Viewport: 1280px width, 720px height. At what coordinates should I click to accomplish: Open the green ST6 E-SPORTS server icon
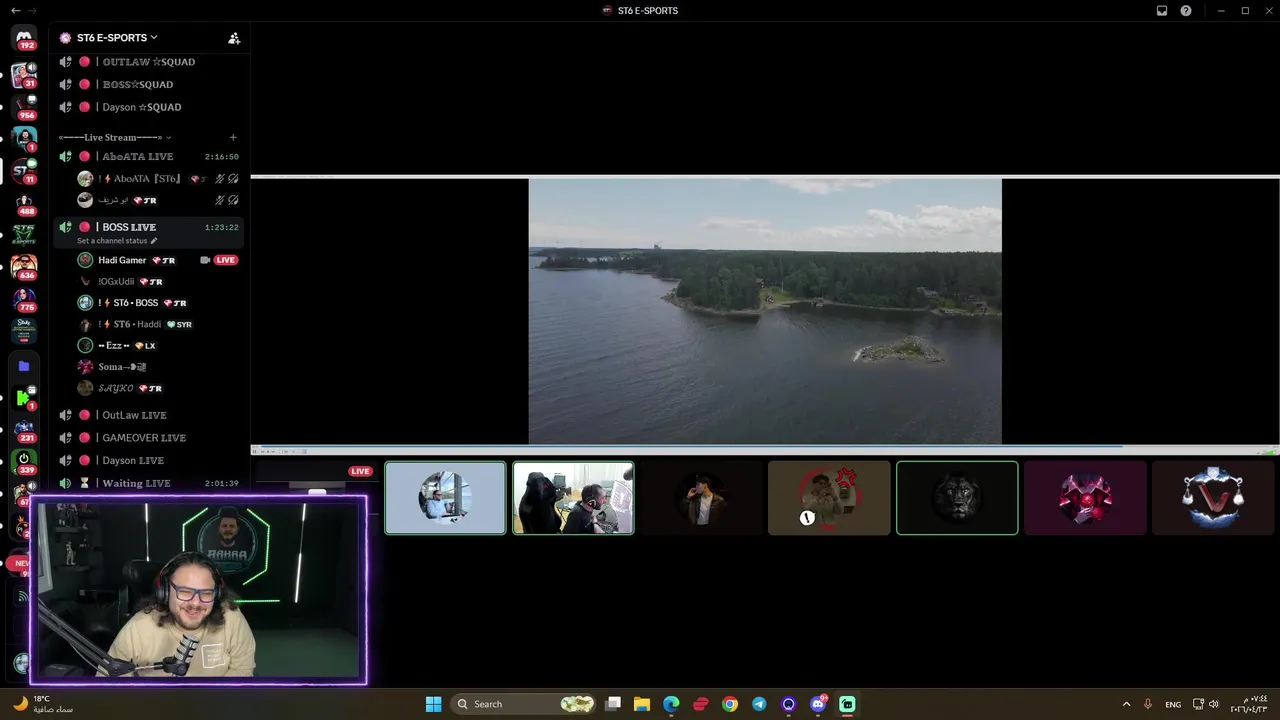coord(24,235)
